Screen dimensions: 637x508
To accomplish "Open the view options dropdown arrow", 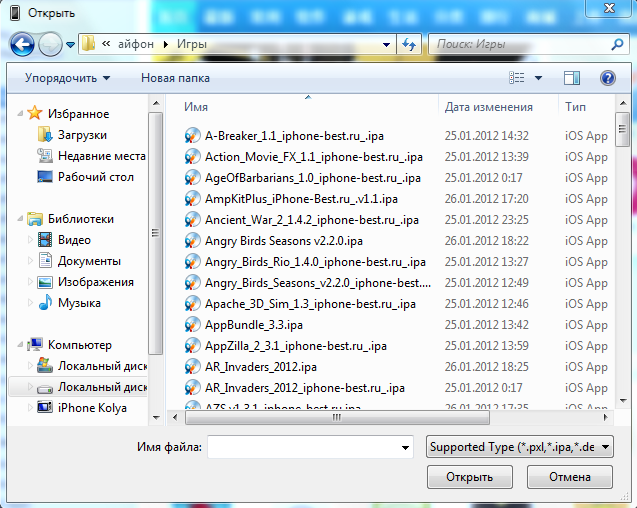I will point(538,78).
